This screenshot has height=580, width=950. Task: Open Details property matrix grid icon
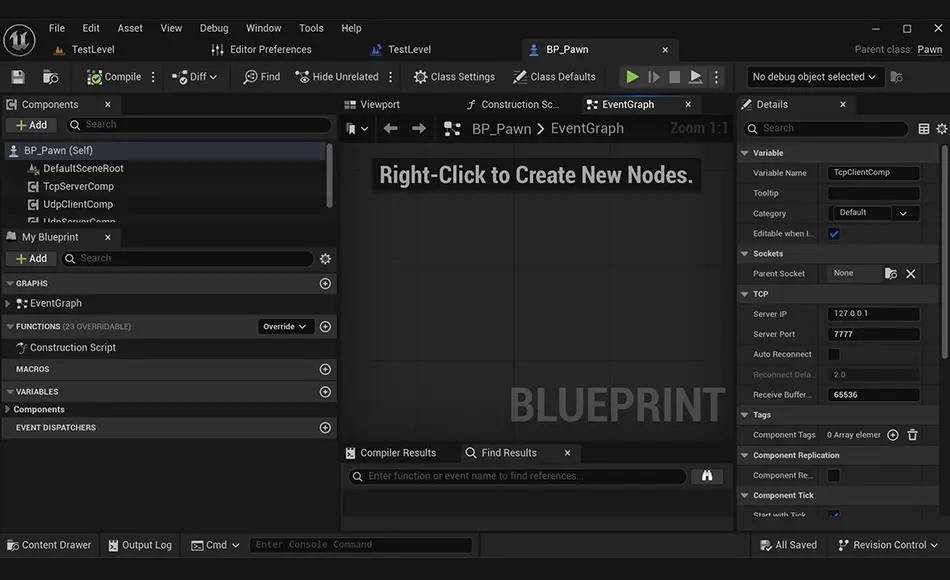pyautogui.click(x=923, y=128)
